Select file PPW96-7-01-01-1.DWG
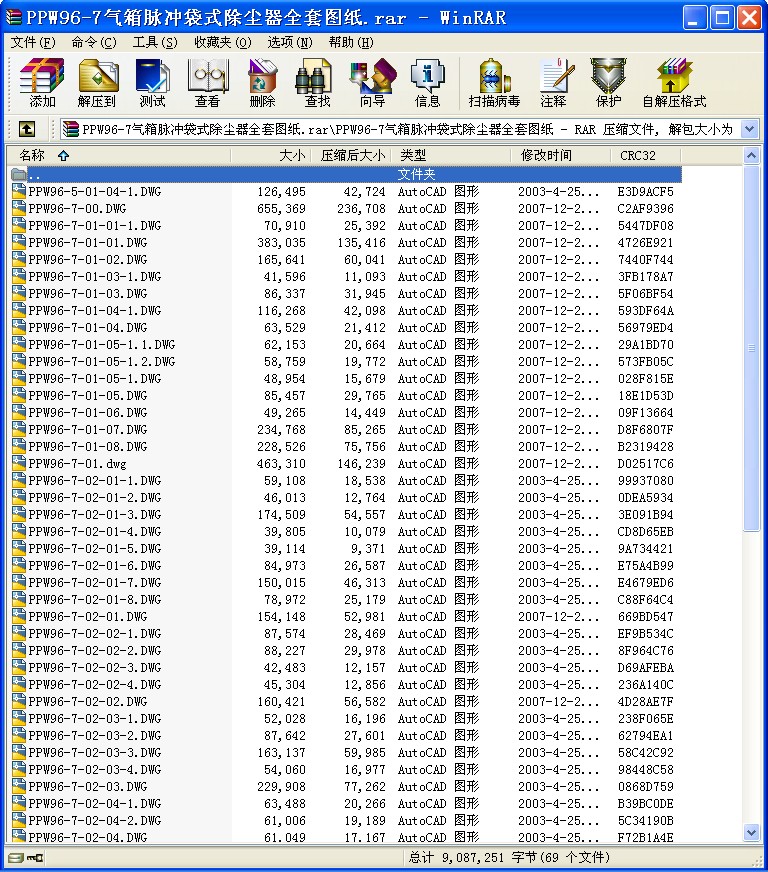The height and width of the screenshot is (872, 768). tap(95, 226)
